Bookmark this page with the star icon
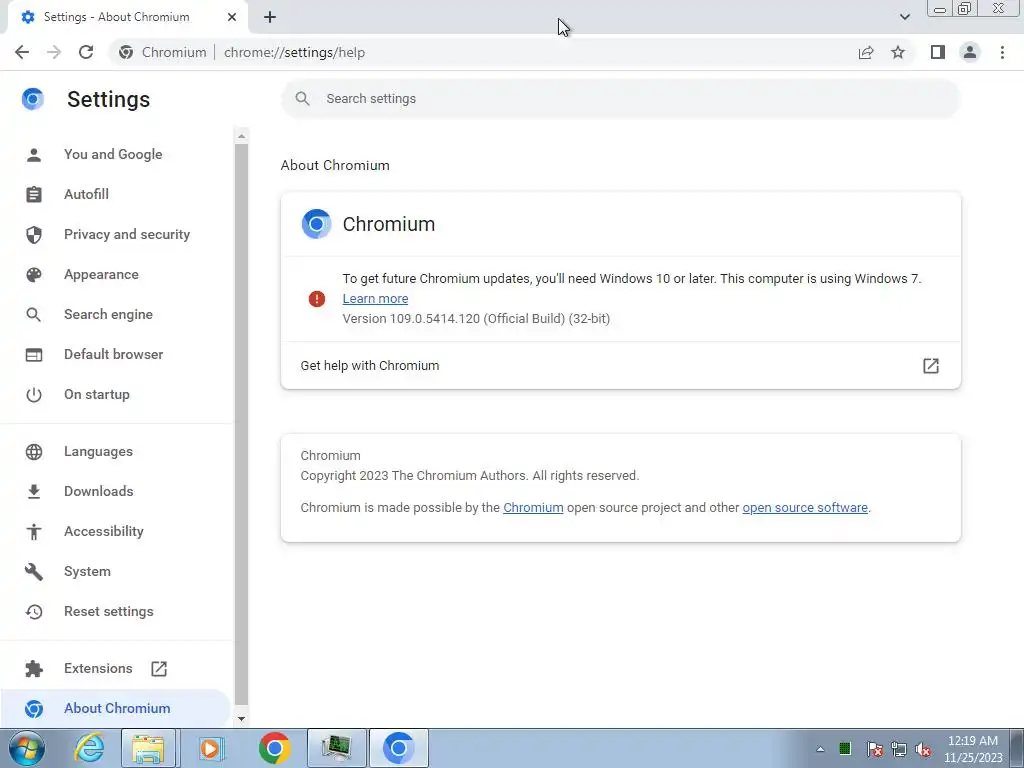The width and height of the screenshot is (1024, 768). (x=898, y=52)
